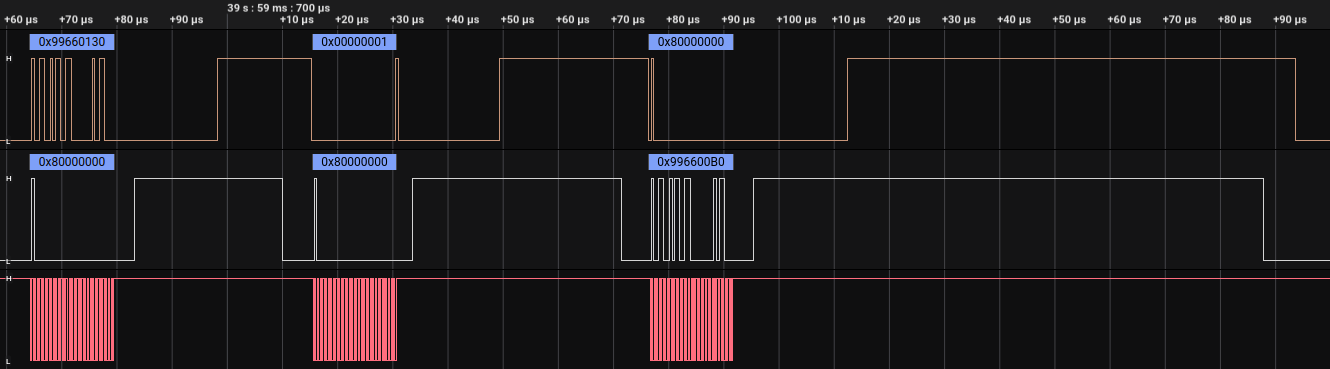Select the 0x00000001 decoded data bubble
1330x369 pixels.
click(354, 42)
